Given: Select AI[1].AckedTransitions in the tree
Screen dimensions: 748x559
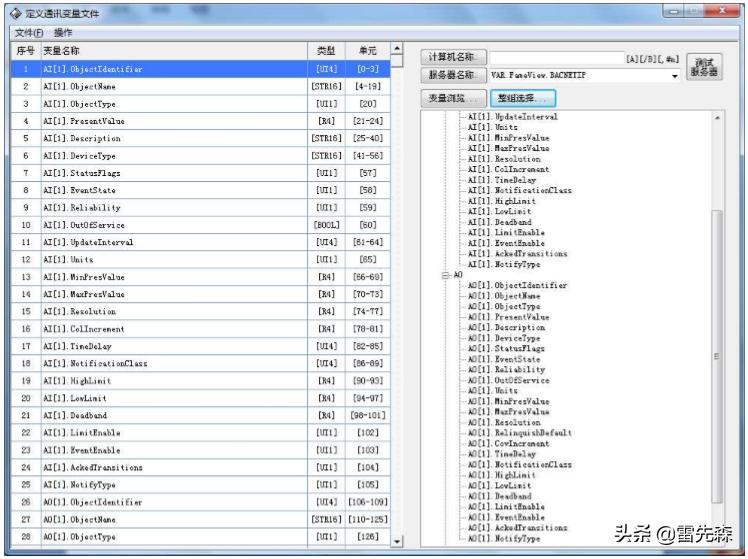Looking at the screenshot, I should [x=518, y=254].
